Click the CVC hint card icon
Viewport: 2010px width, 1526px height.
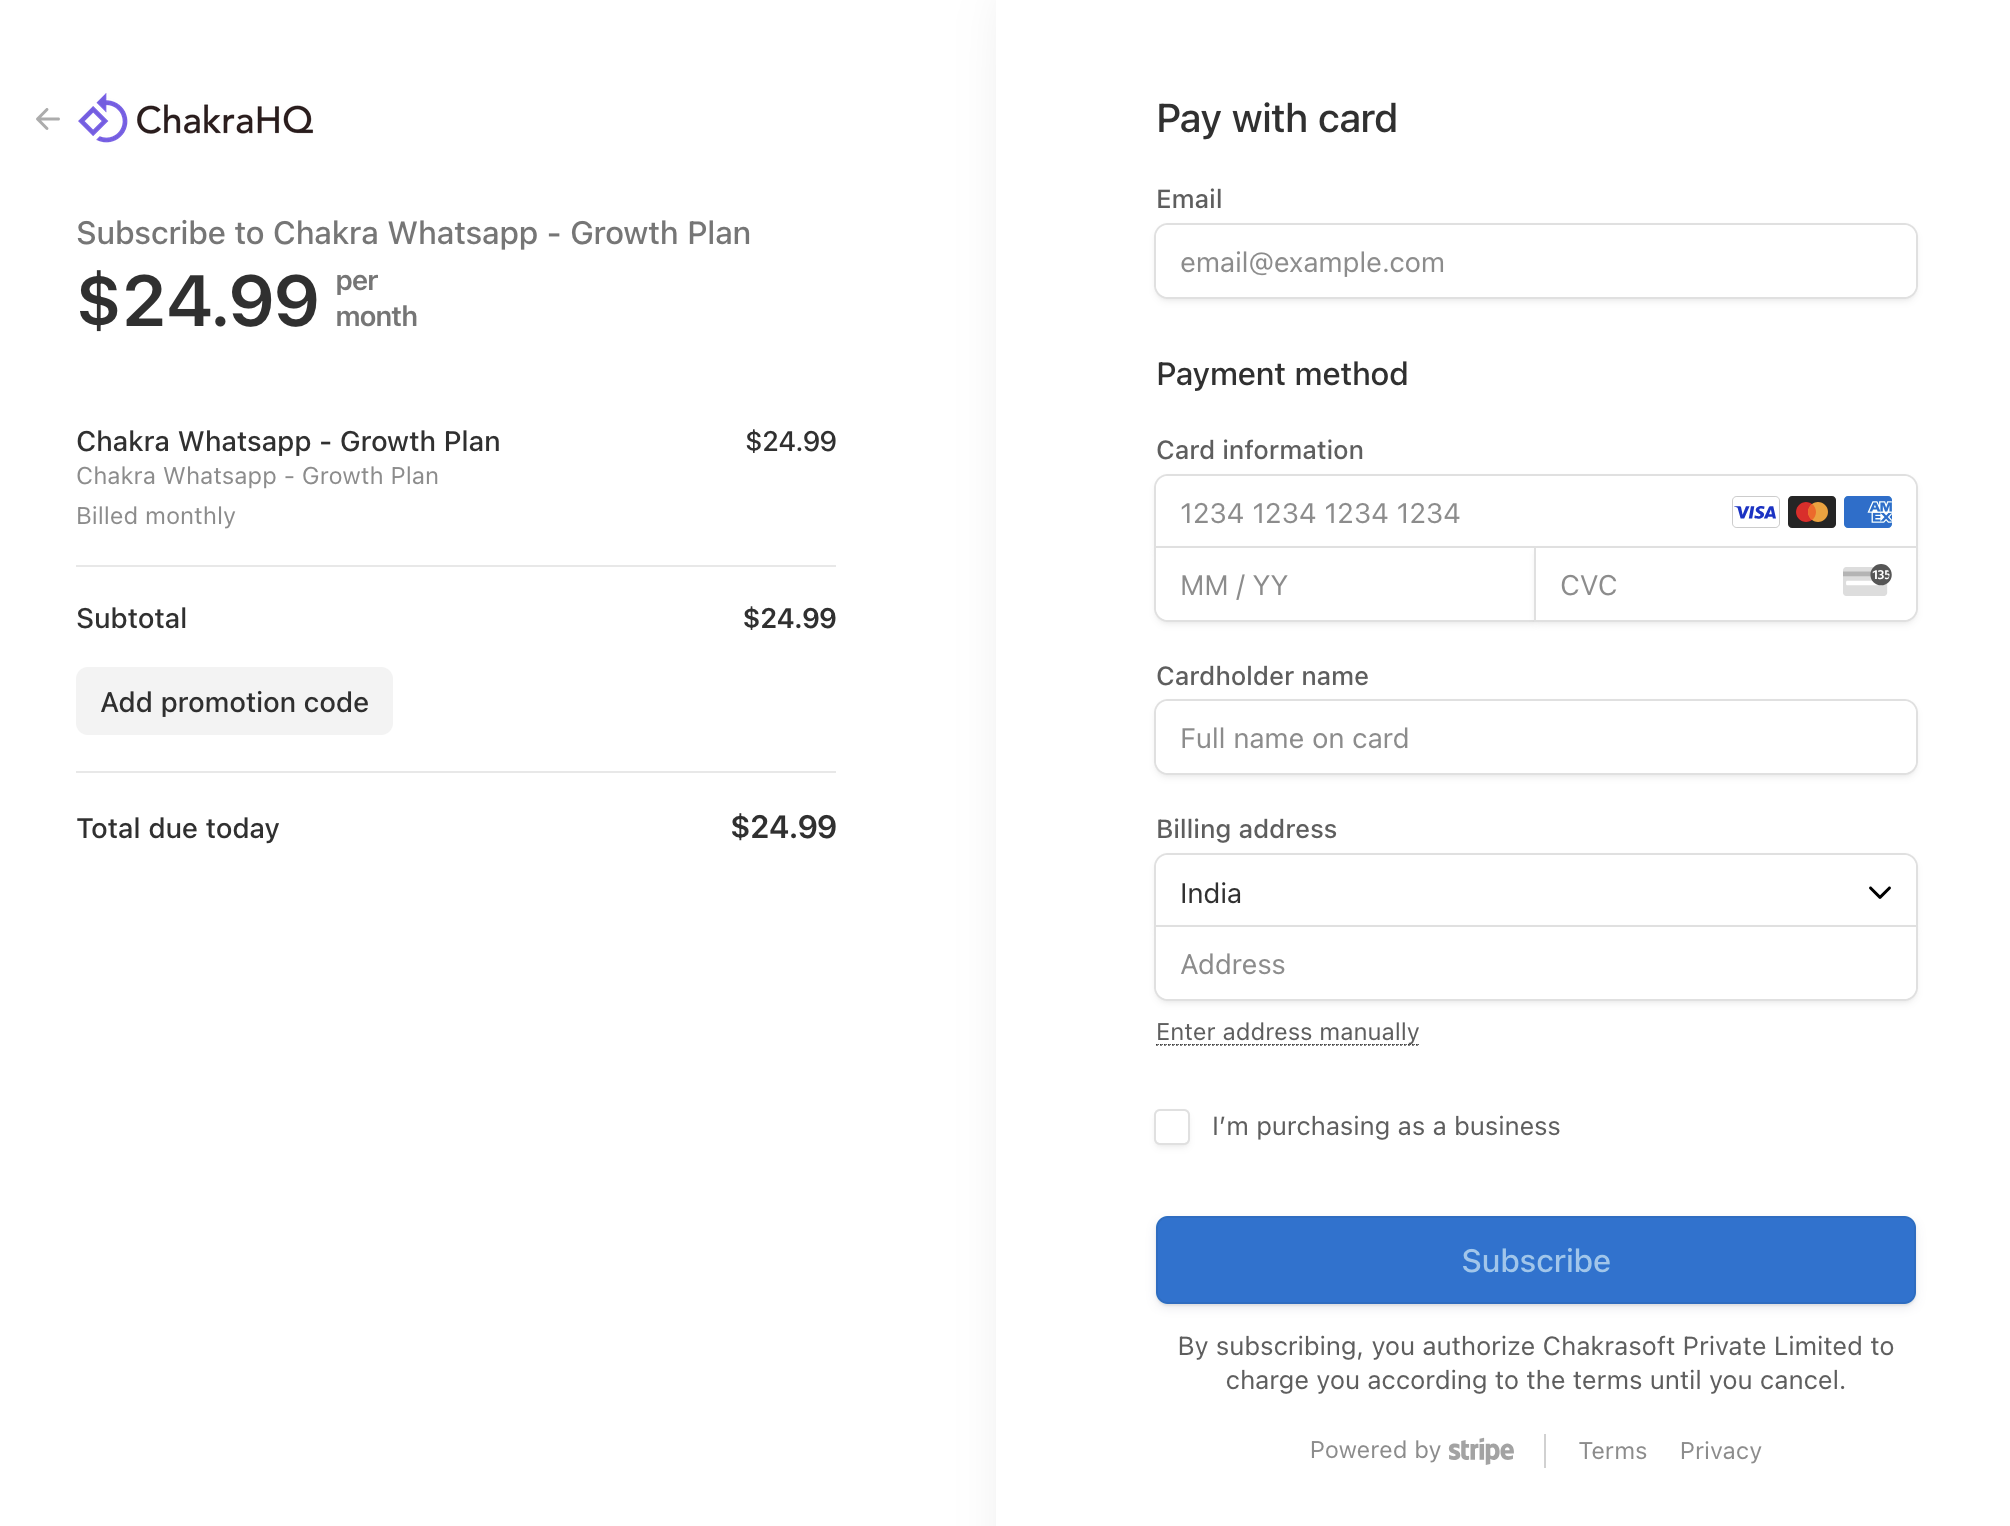(x=1866, y=580)
